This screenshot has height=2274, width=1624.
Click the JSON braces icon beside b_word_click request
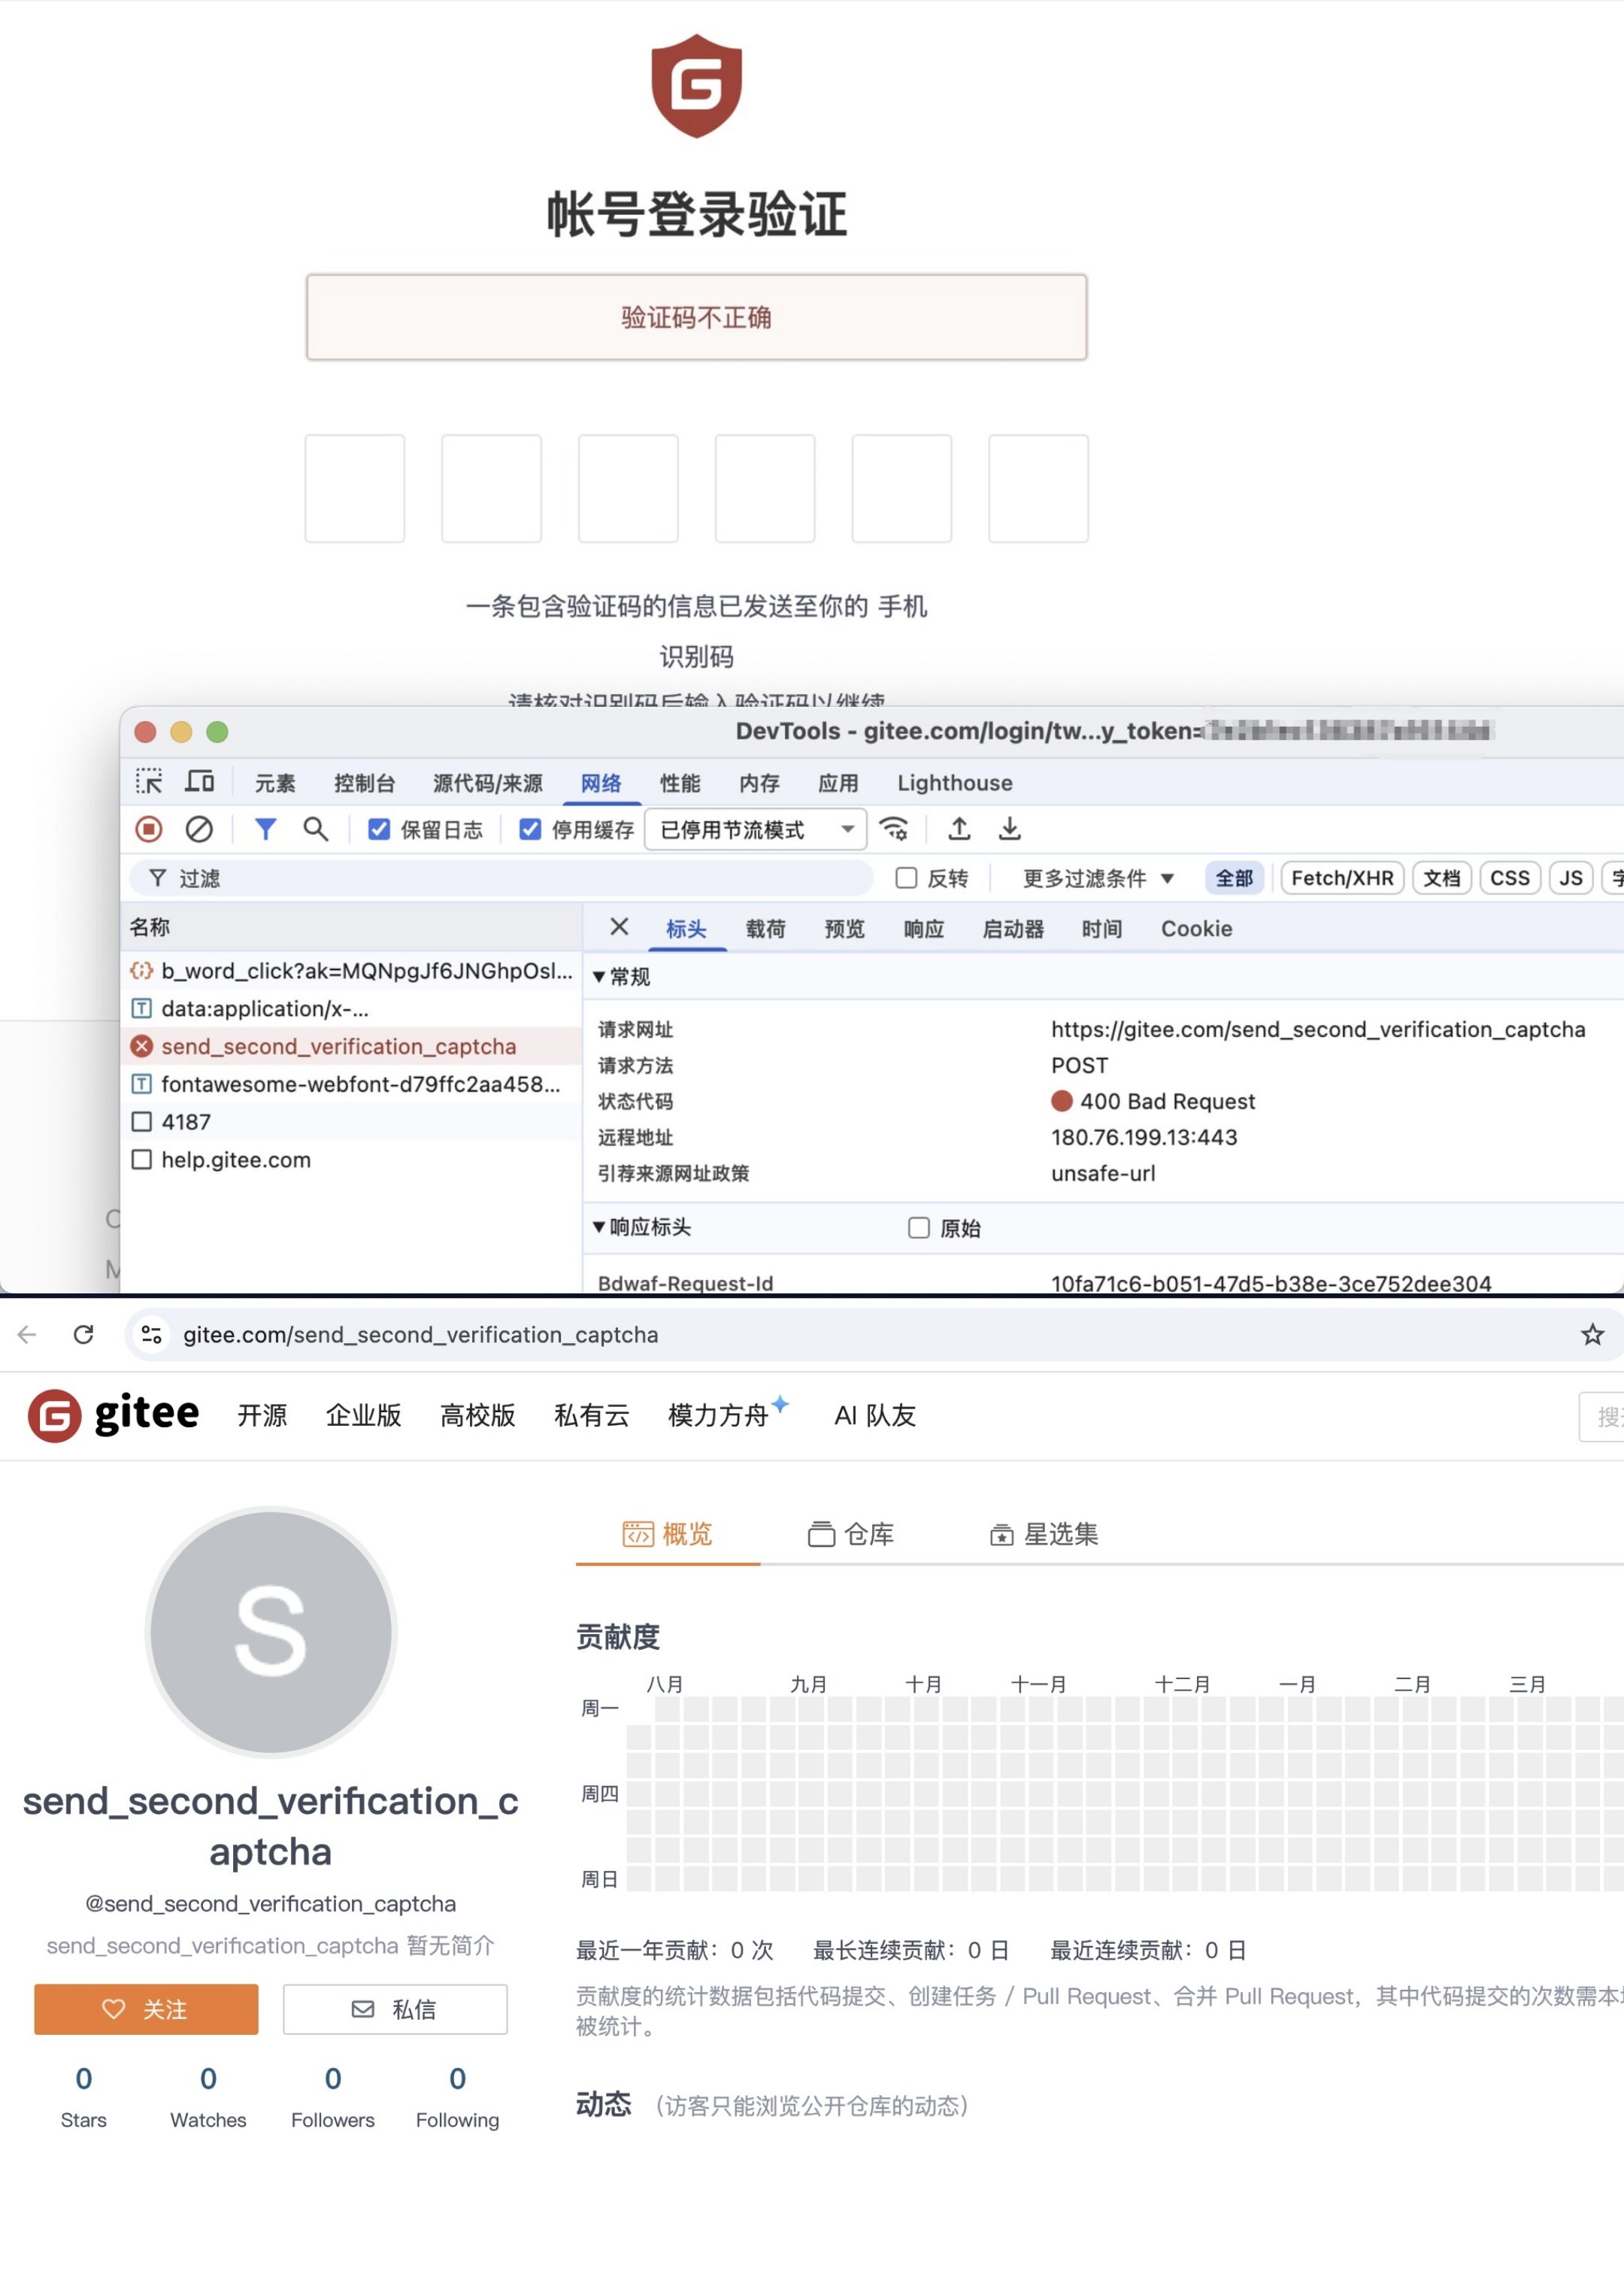142,970
